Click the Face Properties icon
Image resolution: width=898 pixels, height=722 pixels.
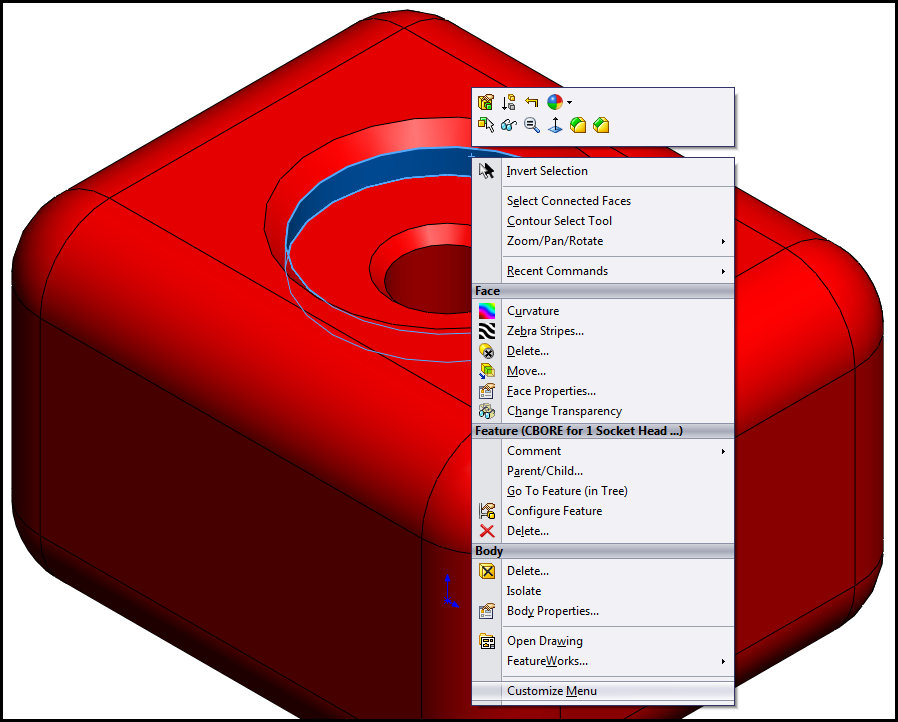coord(487,391)
